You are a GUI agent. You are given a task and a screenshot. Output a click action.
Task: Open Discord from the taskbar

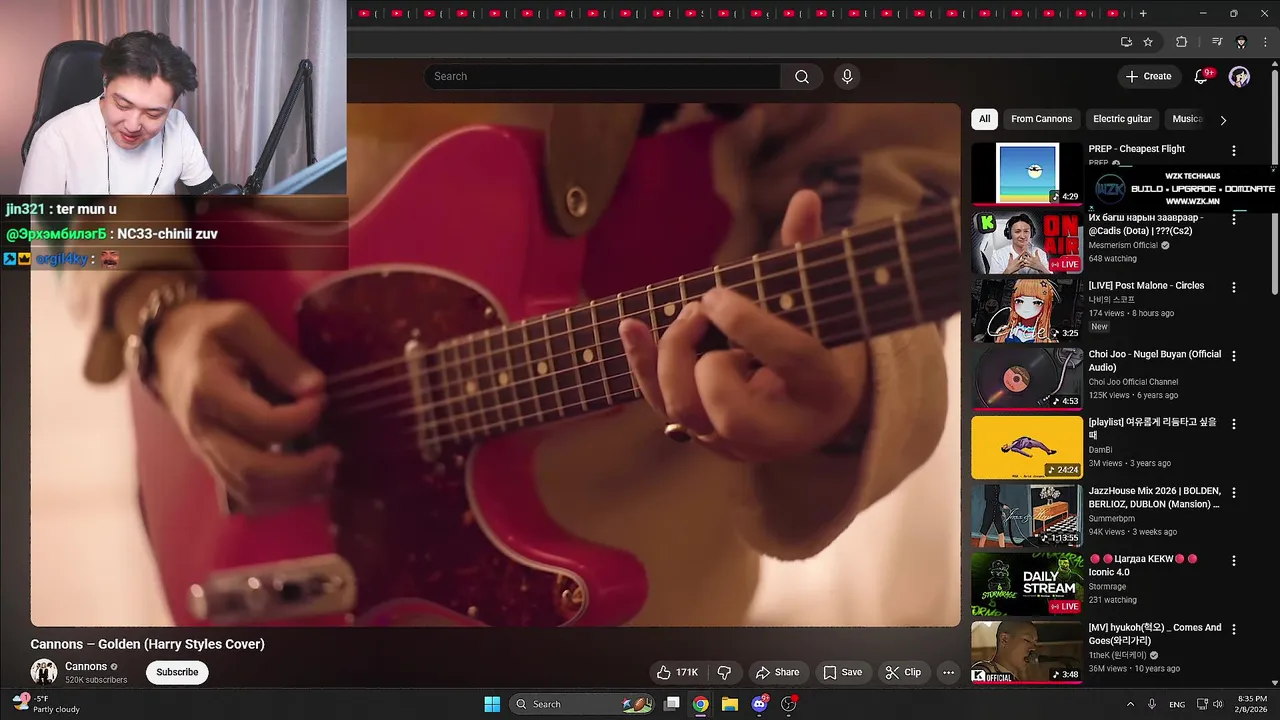coord(759,704)
